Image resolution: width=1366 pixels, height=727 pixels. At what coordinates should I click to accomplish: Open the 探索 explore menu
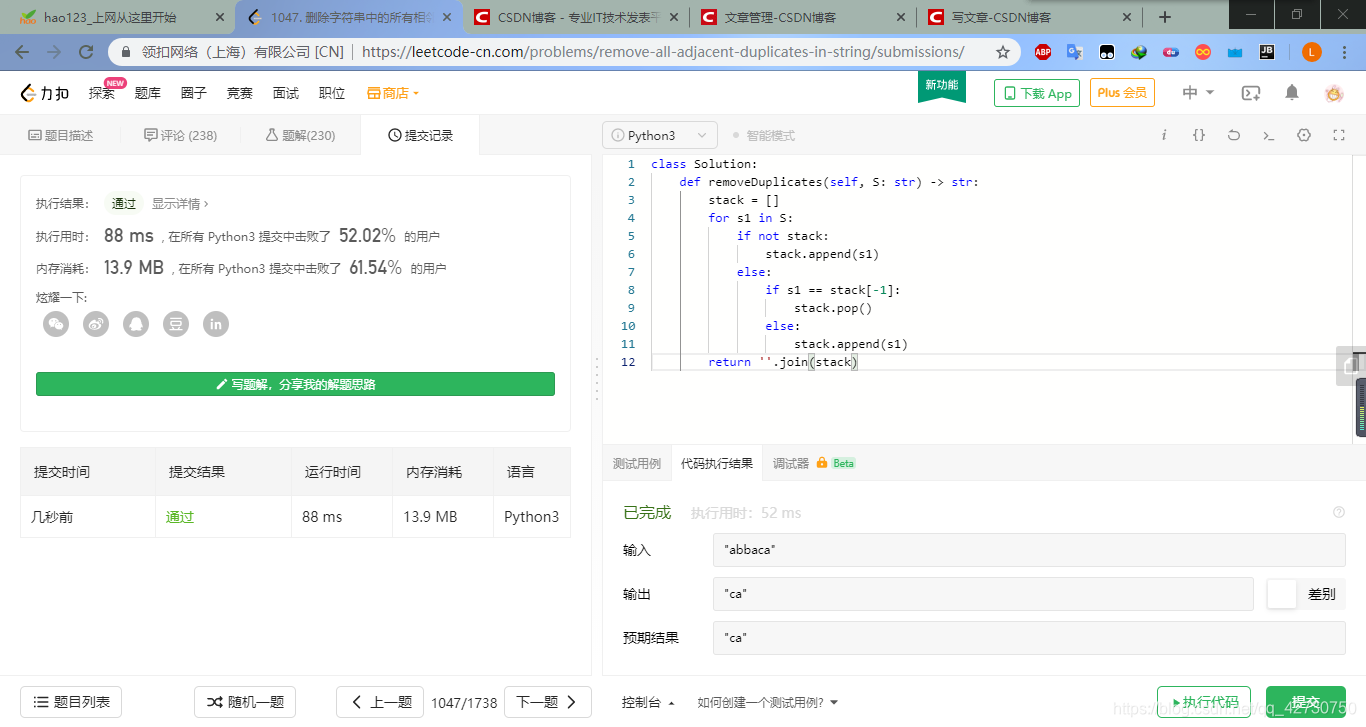(102, 93)
